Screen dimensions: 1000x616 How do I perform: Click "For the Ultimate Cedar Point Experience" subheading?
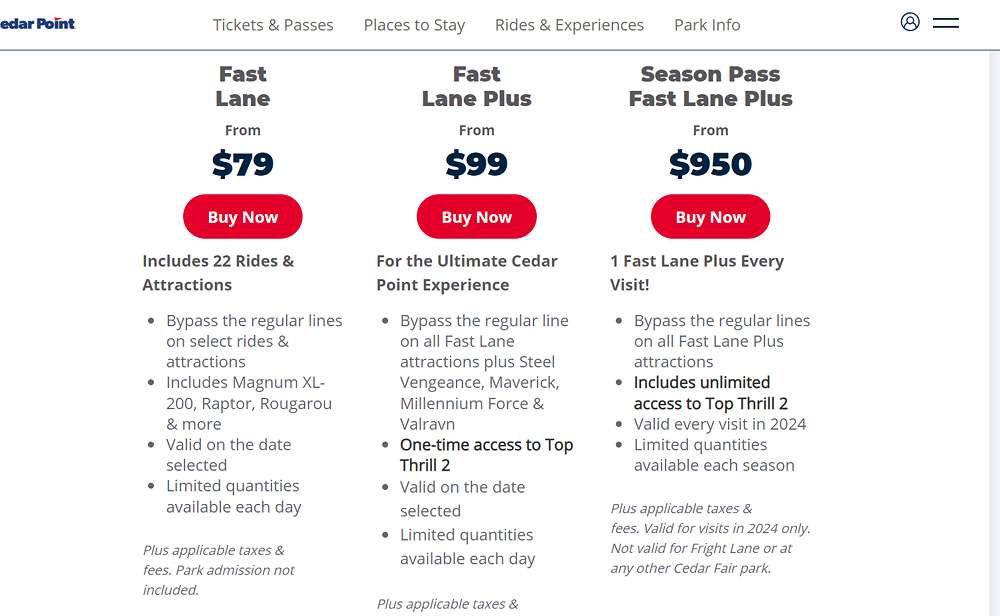pos(467,273)
